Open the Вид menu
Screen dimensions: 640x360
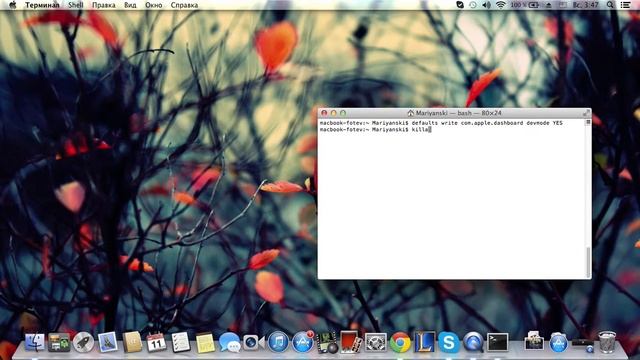[x=130, y=5]
